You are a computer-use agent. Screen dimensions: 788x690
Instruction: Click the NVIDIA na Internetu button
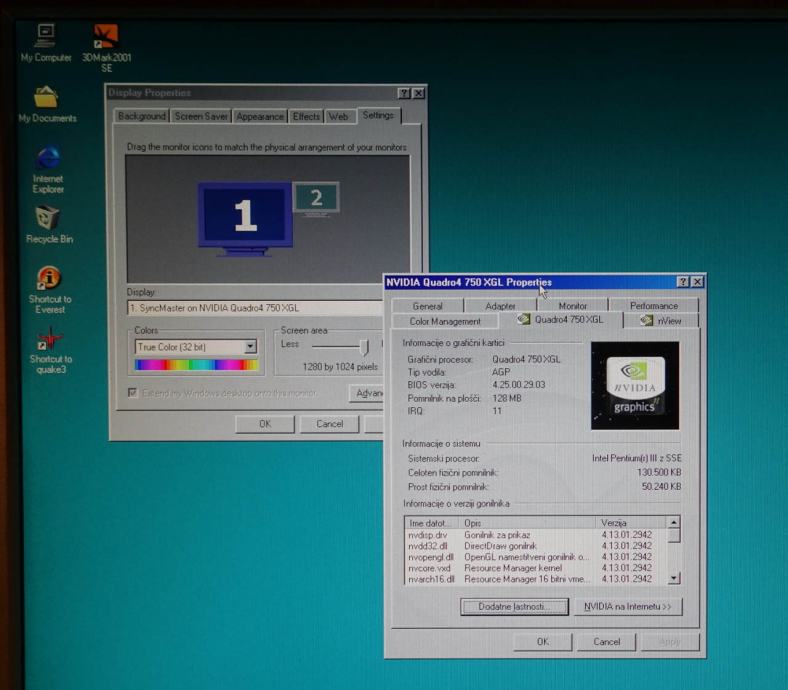pyautogui.click(x=628, y=607)
